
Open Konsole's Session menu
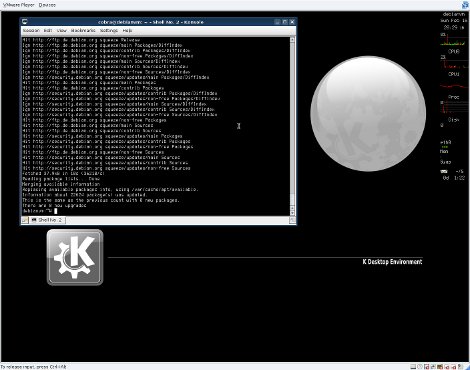point(31,30)
